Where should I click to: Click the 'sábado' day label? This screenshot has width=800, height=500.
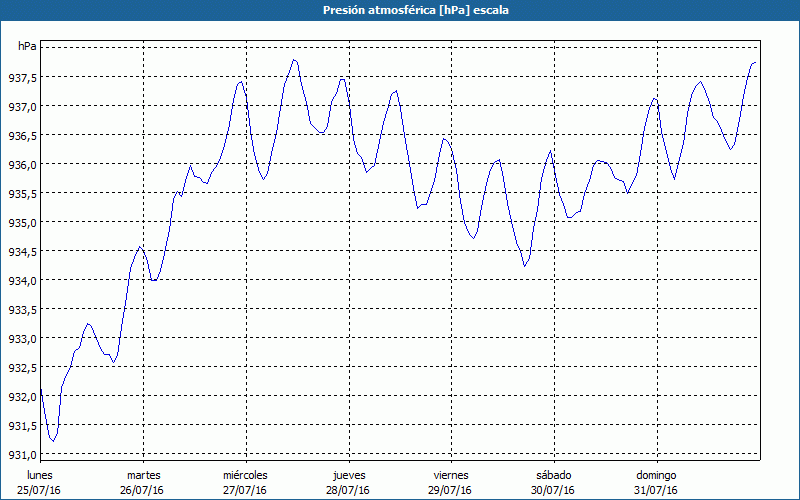click(x=553, y=475)
